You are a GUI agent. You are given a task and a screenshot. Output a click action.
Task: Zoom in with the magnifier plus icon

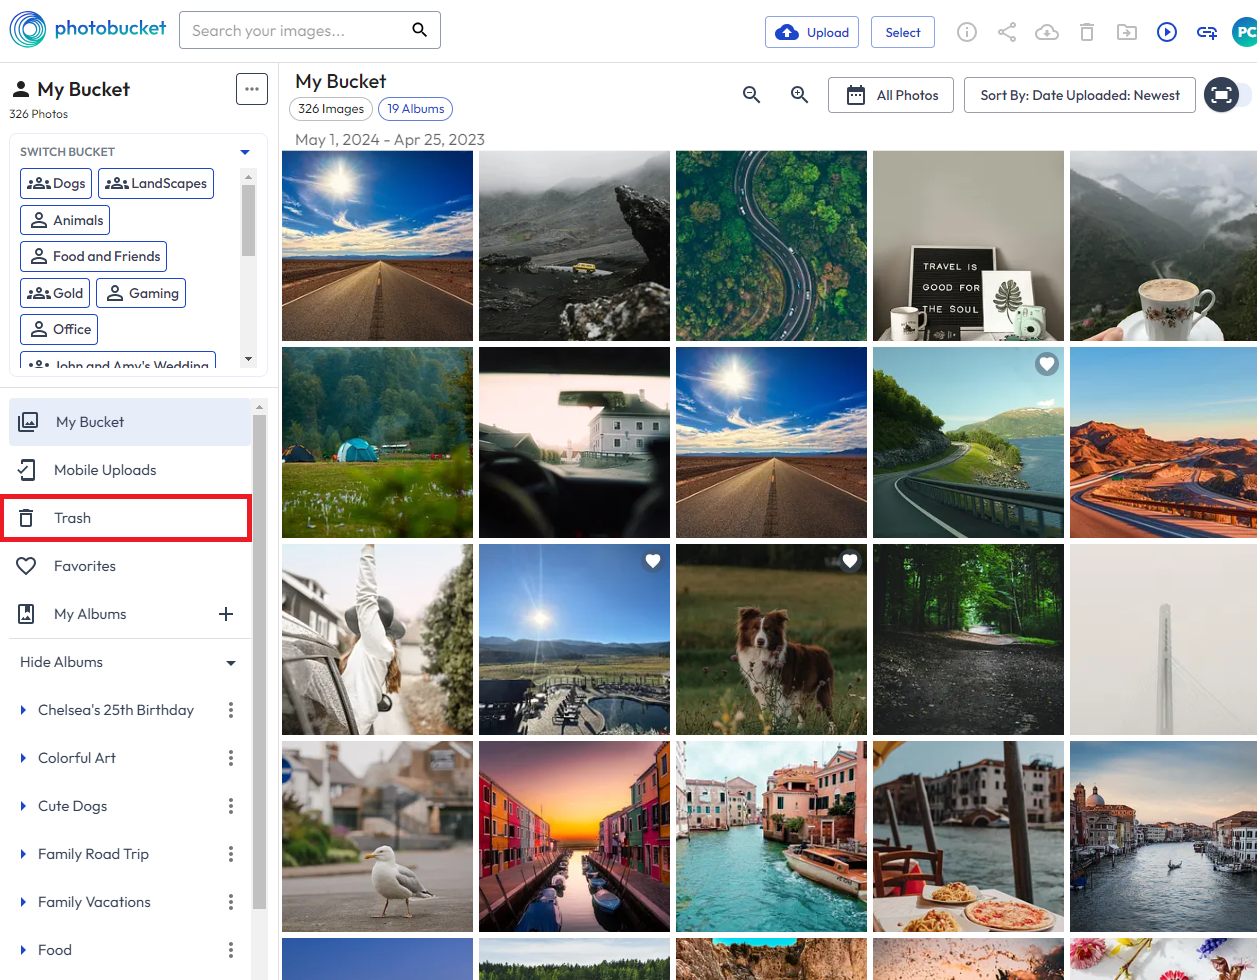(x=799, y=95)
